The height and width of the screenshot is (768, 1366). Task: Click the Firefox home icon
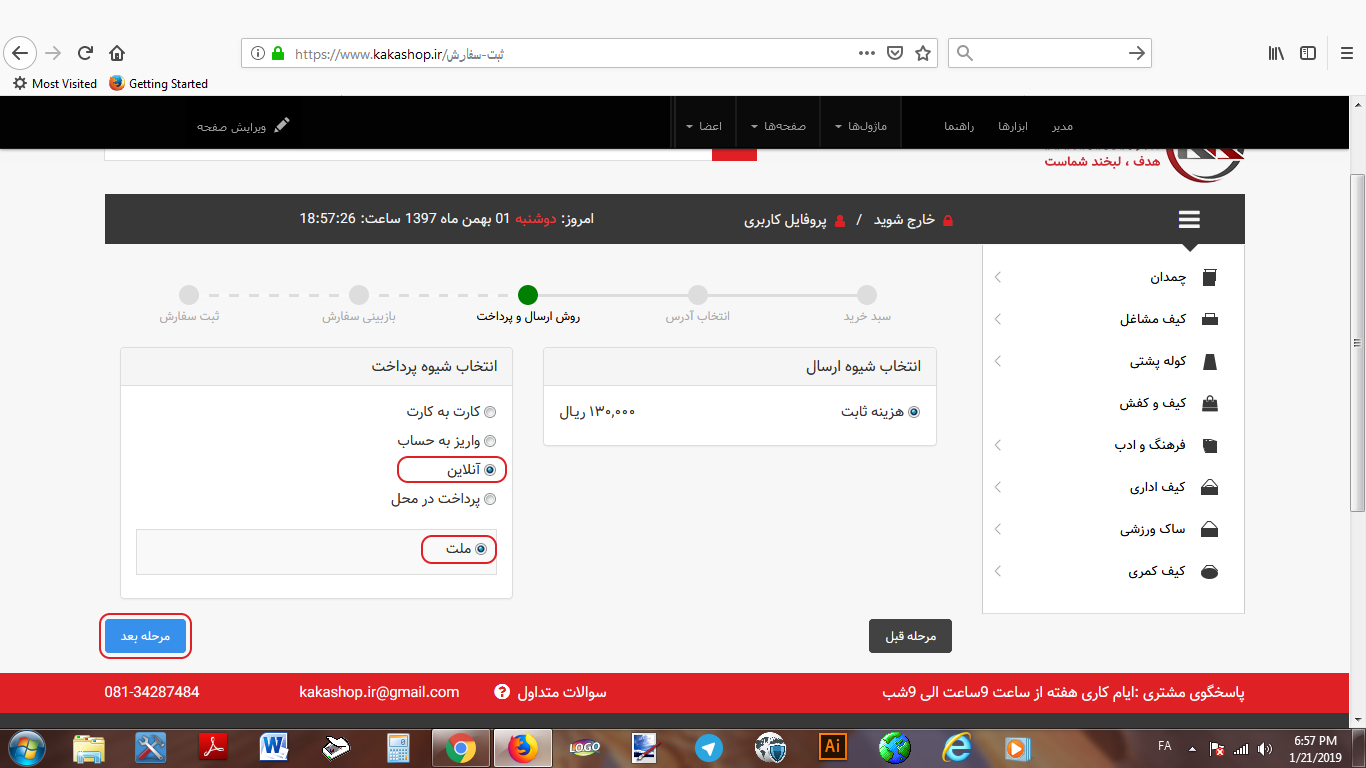[117, 53]
